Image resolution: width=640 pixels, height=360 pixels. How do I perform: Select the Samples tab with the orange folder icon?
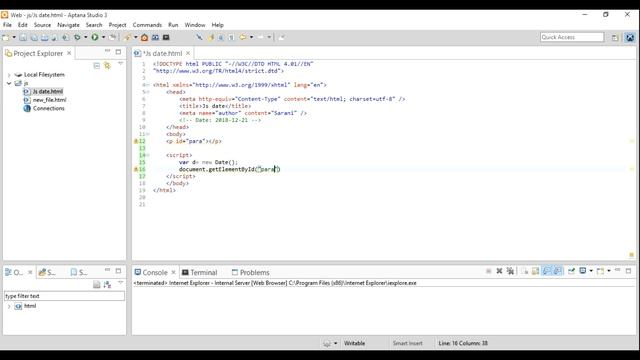pyautogui.click(x=47, y=272)
